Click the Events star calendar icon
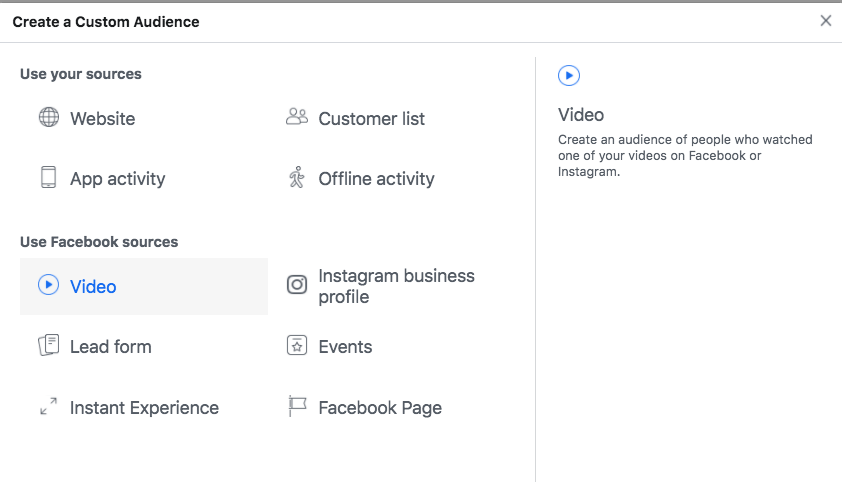The image size is (842, 482). point(296,345)
